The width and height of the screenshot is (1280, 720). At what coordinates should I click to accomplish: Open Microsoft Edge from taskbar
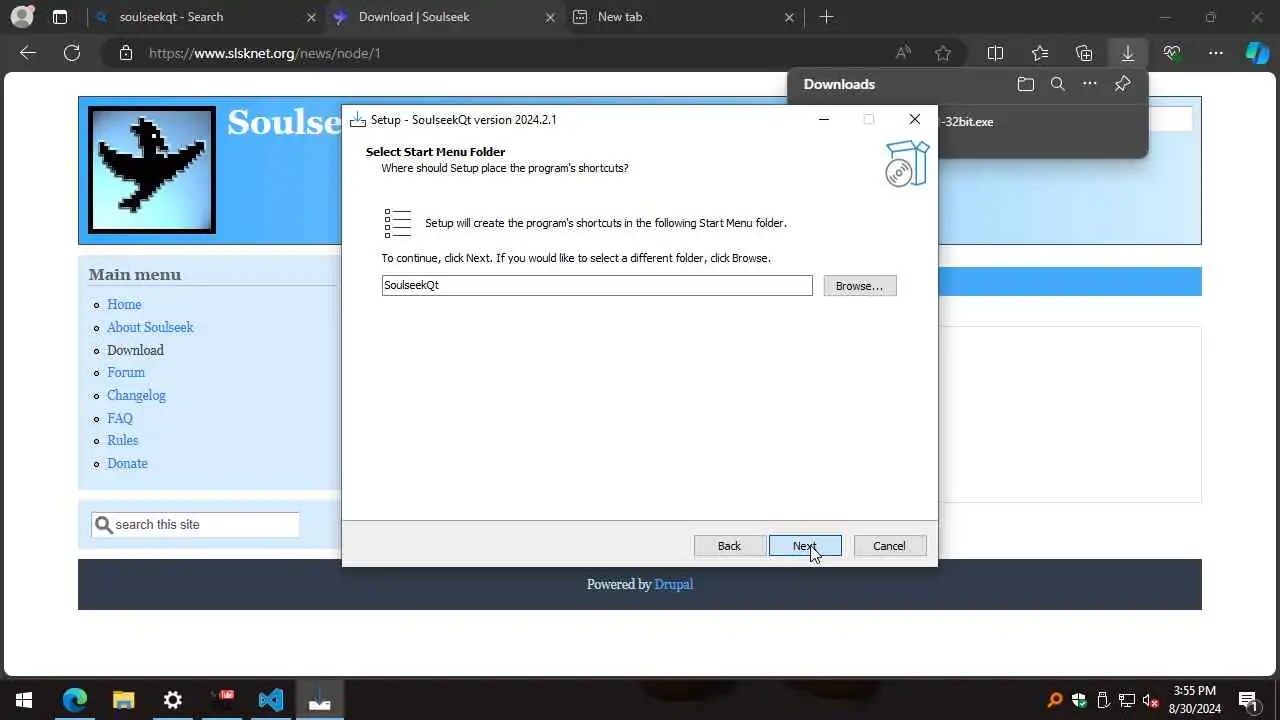point(75,700)
